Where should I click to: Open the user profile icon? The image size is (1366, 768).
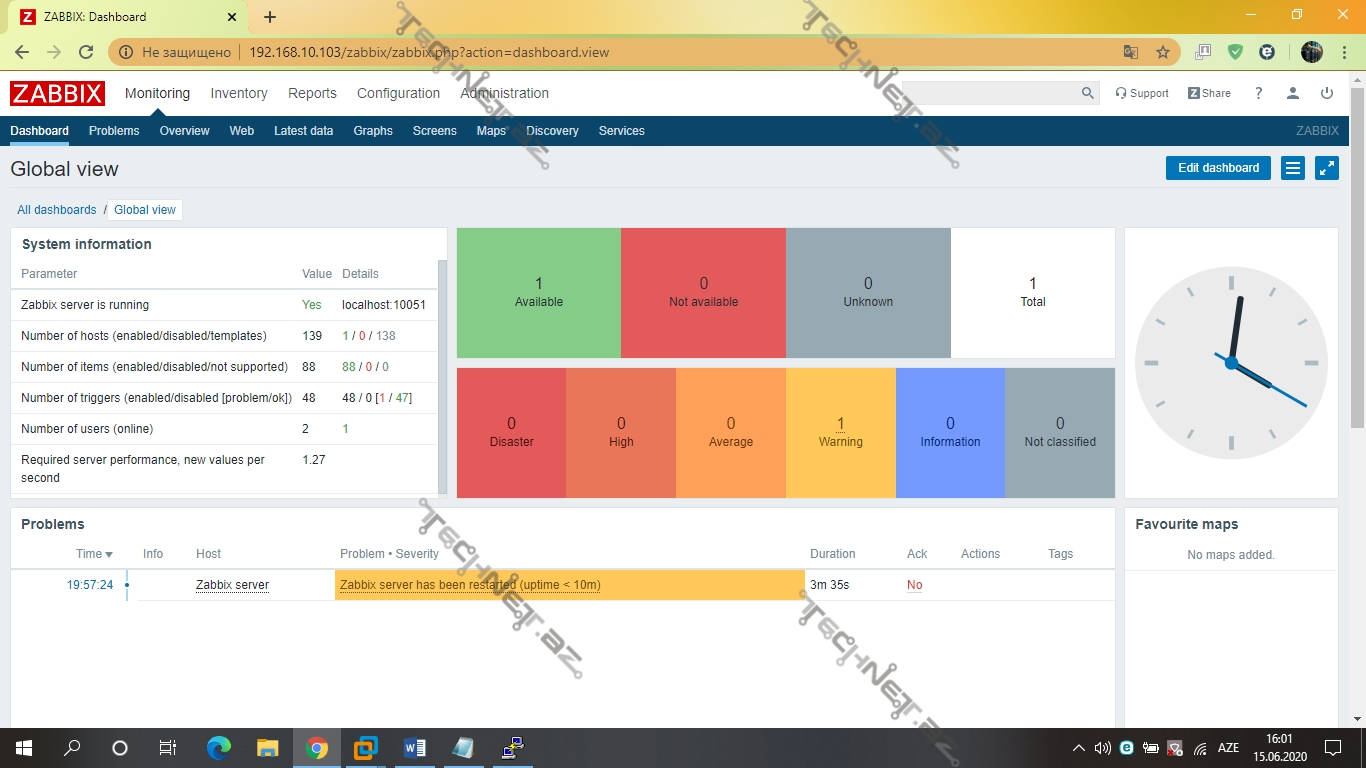pyautogui.click(x=1293, y=93)
